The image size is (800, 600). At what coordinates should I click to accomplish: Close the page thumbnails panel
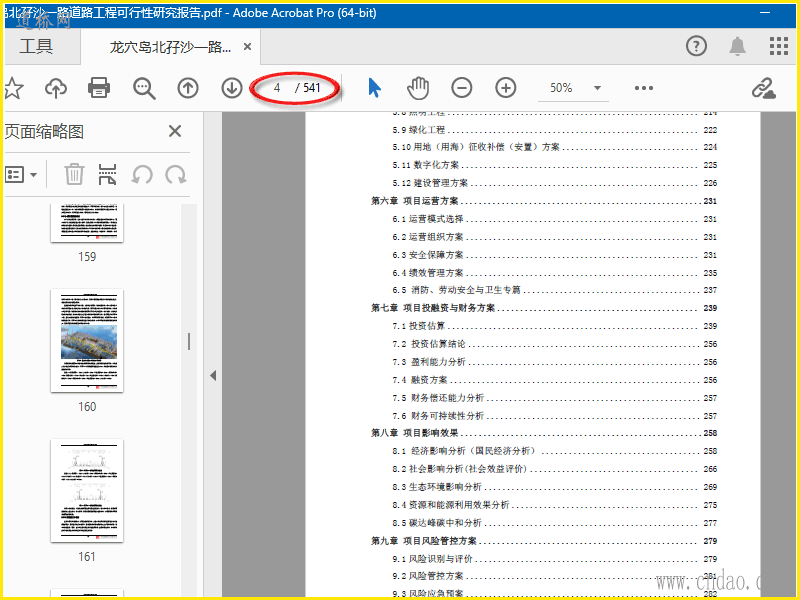(175, 132)
